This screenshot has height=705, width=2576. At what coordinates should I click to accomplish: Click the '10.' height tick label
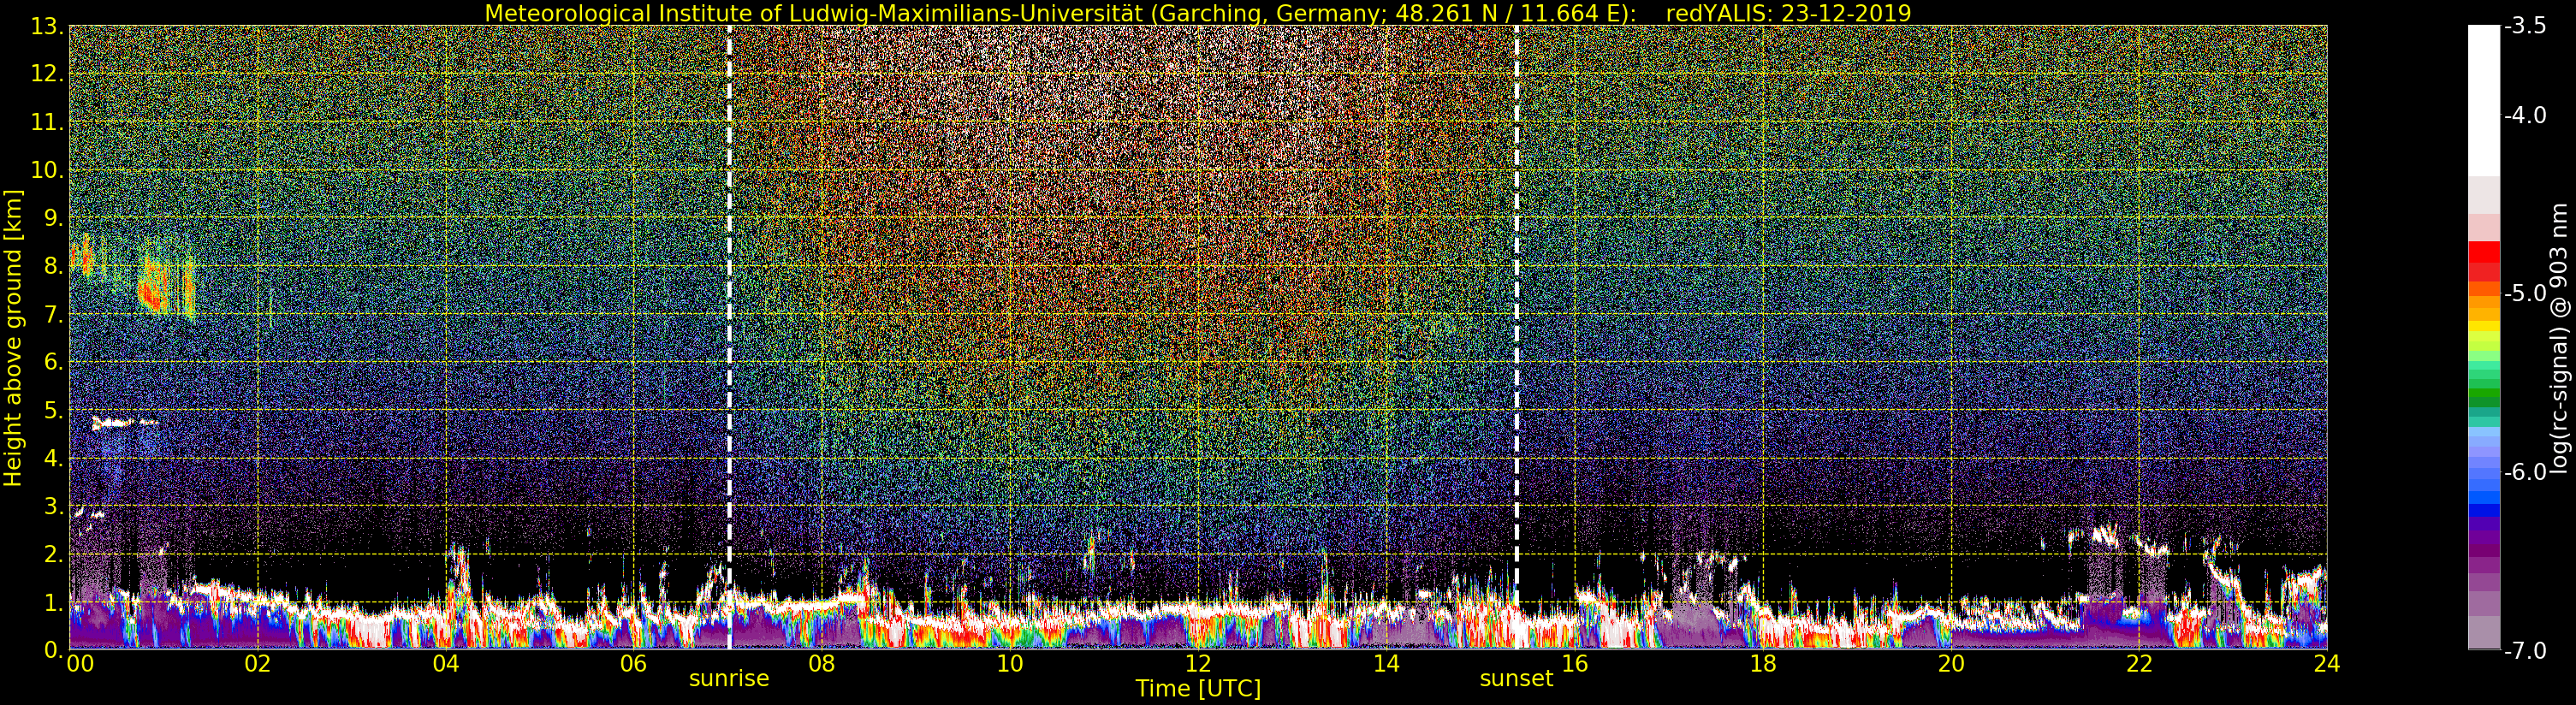(x=47, y=170)
